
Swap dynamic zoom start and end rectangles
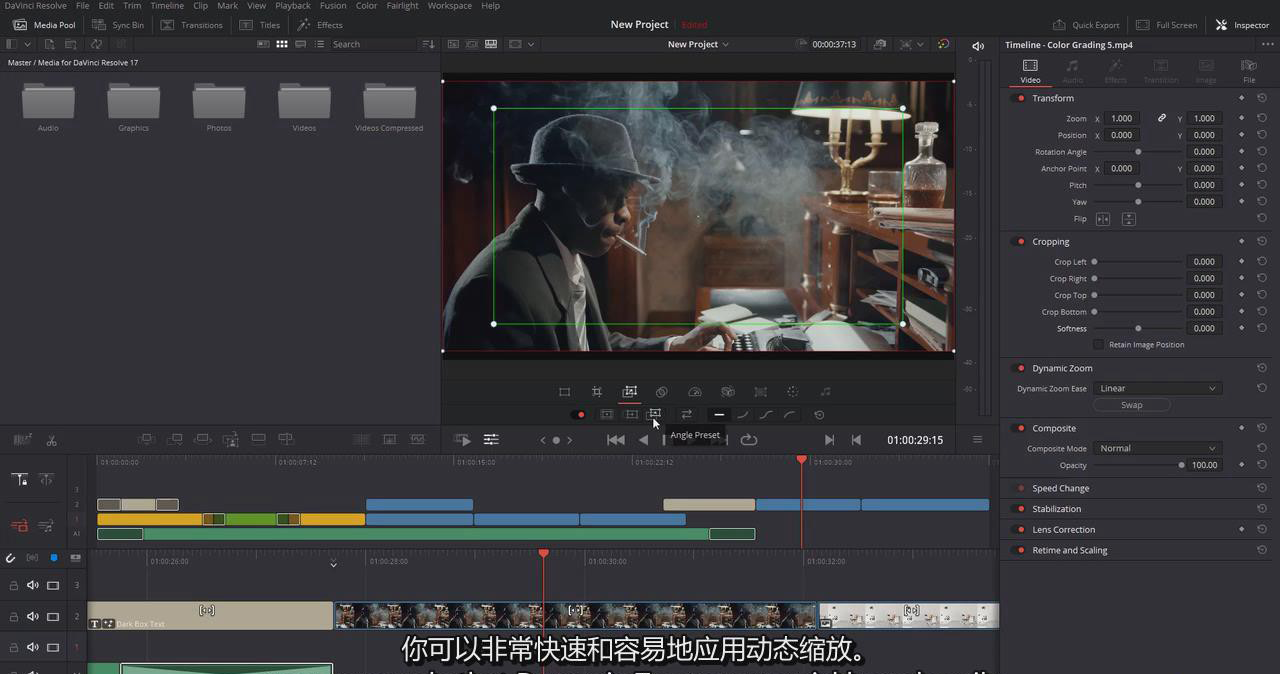pyautogui.click(x=686, y=414)
